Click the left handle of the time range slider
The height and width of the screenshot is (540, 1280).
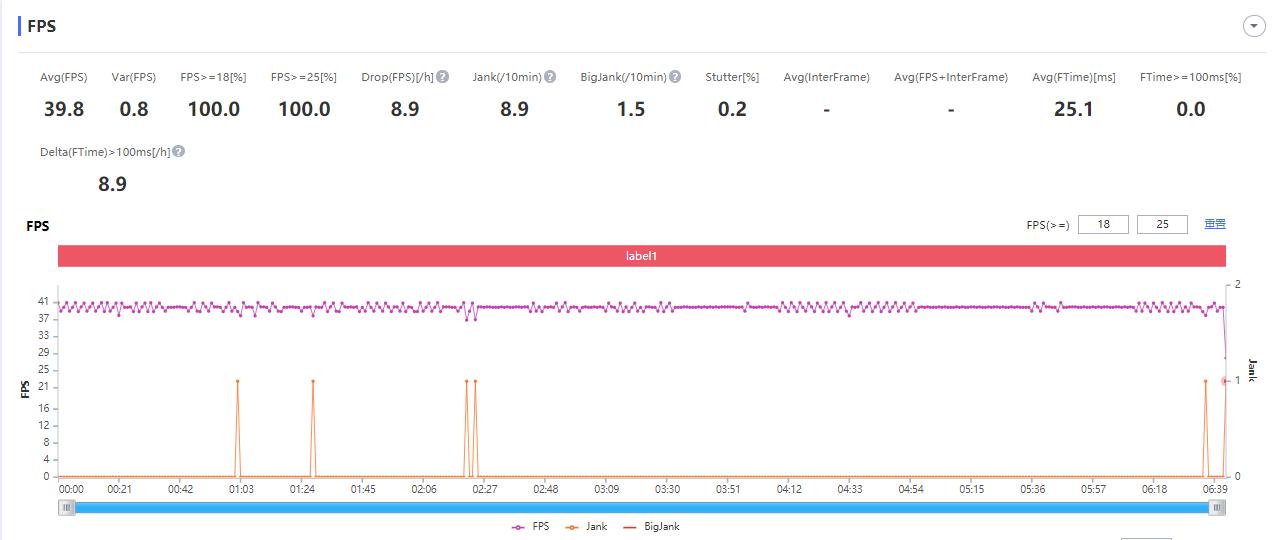pyautogui.click(x=67, y=508)
